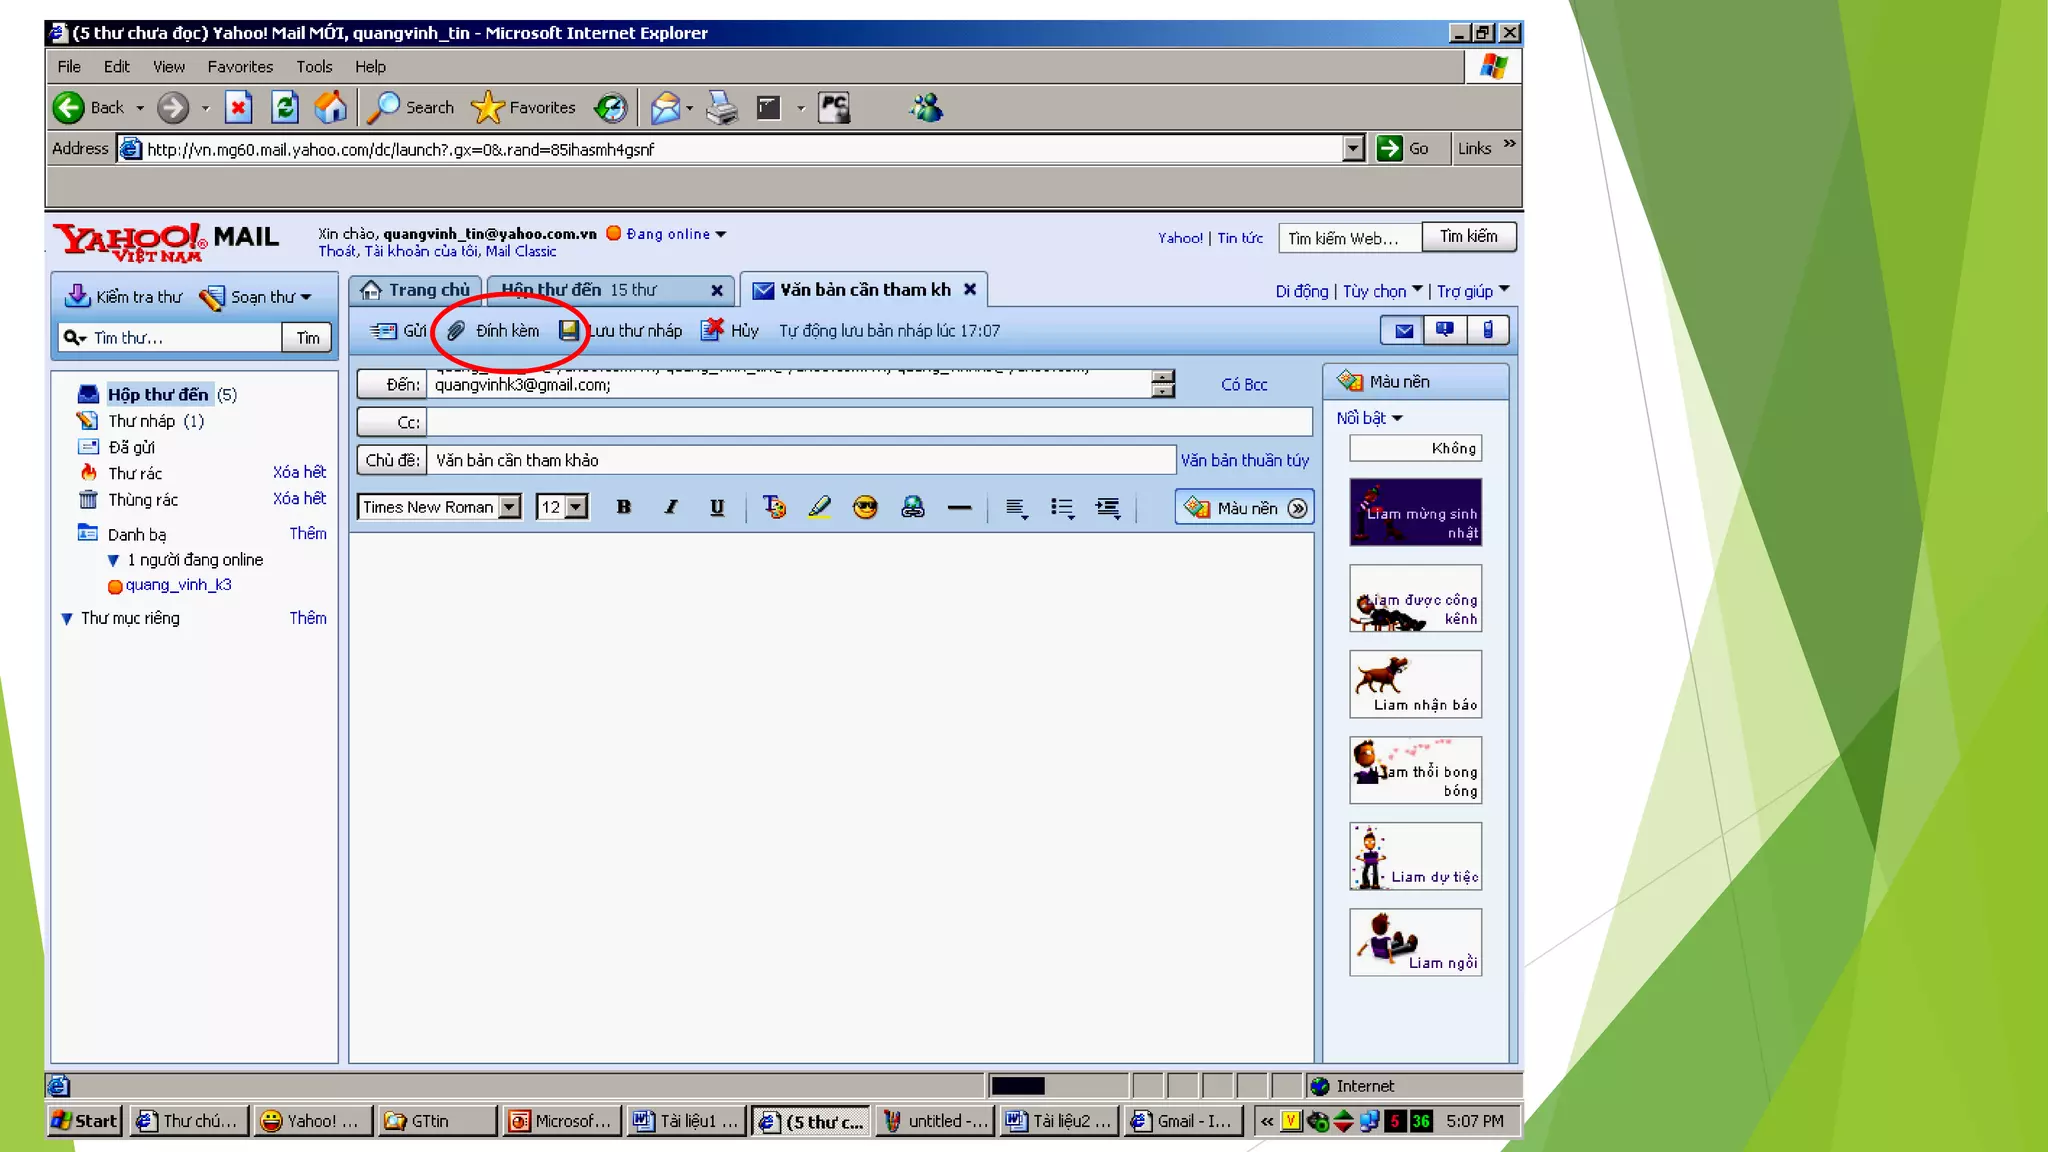Screen dimensions: 2048x1152
Task: Toggle italic formatting
Action: (671, 507)
